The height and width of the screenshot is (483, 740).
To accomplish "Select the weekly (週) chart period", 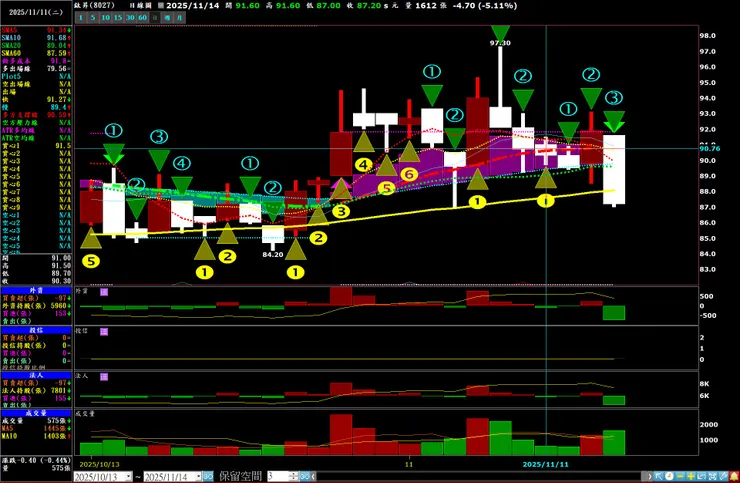I will click(x=167, y=17).
